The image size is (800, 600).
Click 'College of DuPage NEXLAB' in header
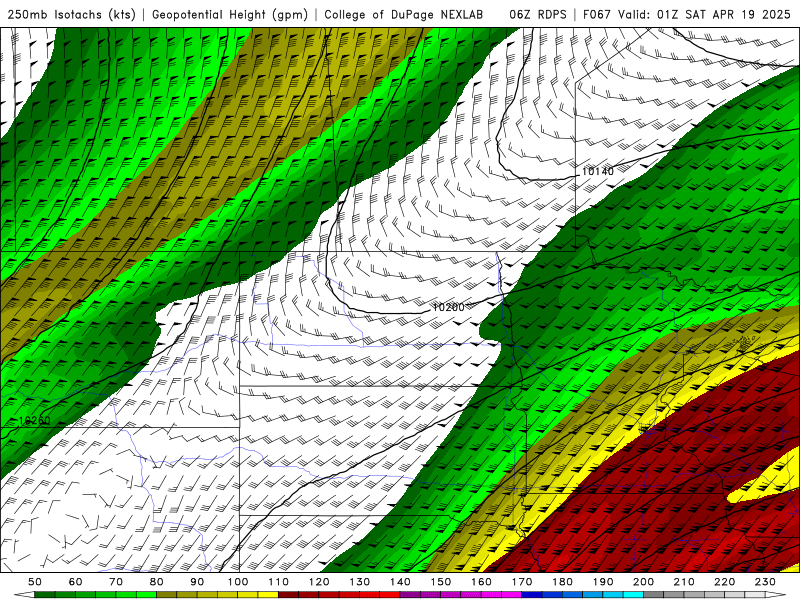(x=404, y=15)
